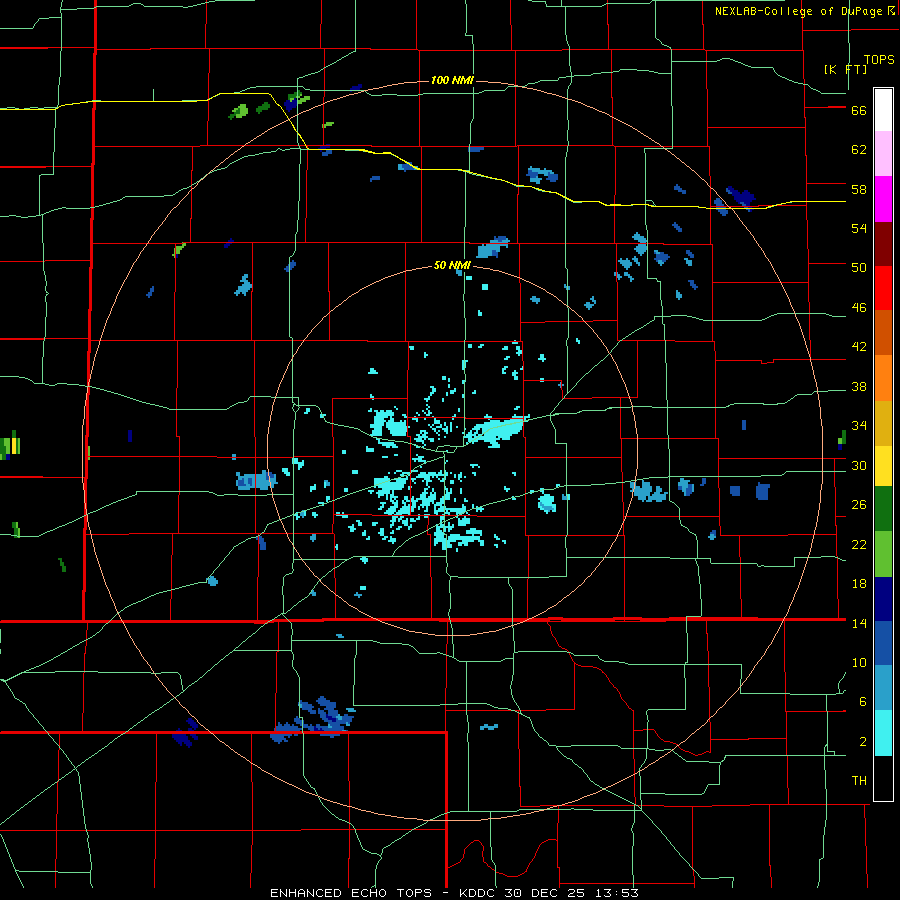Click the legend value '30'
Screen dimensions: 900x900
coord(859,465)
